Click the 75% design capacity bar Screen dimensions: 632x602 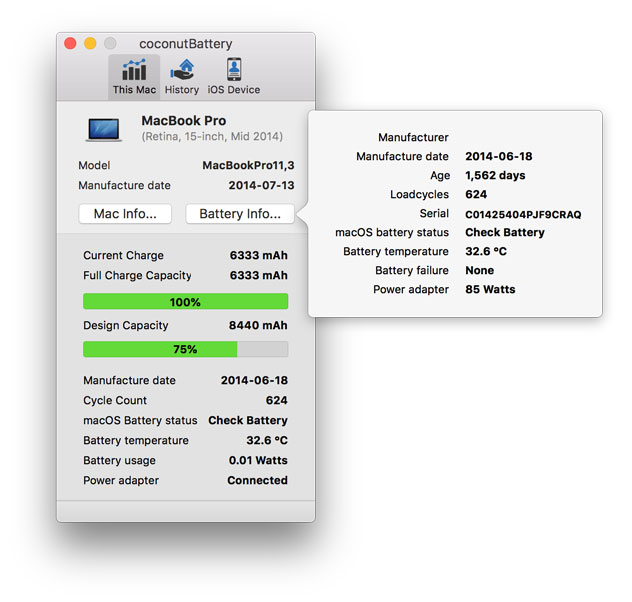click(185, 349)
